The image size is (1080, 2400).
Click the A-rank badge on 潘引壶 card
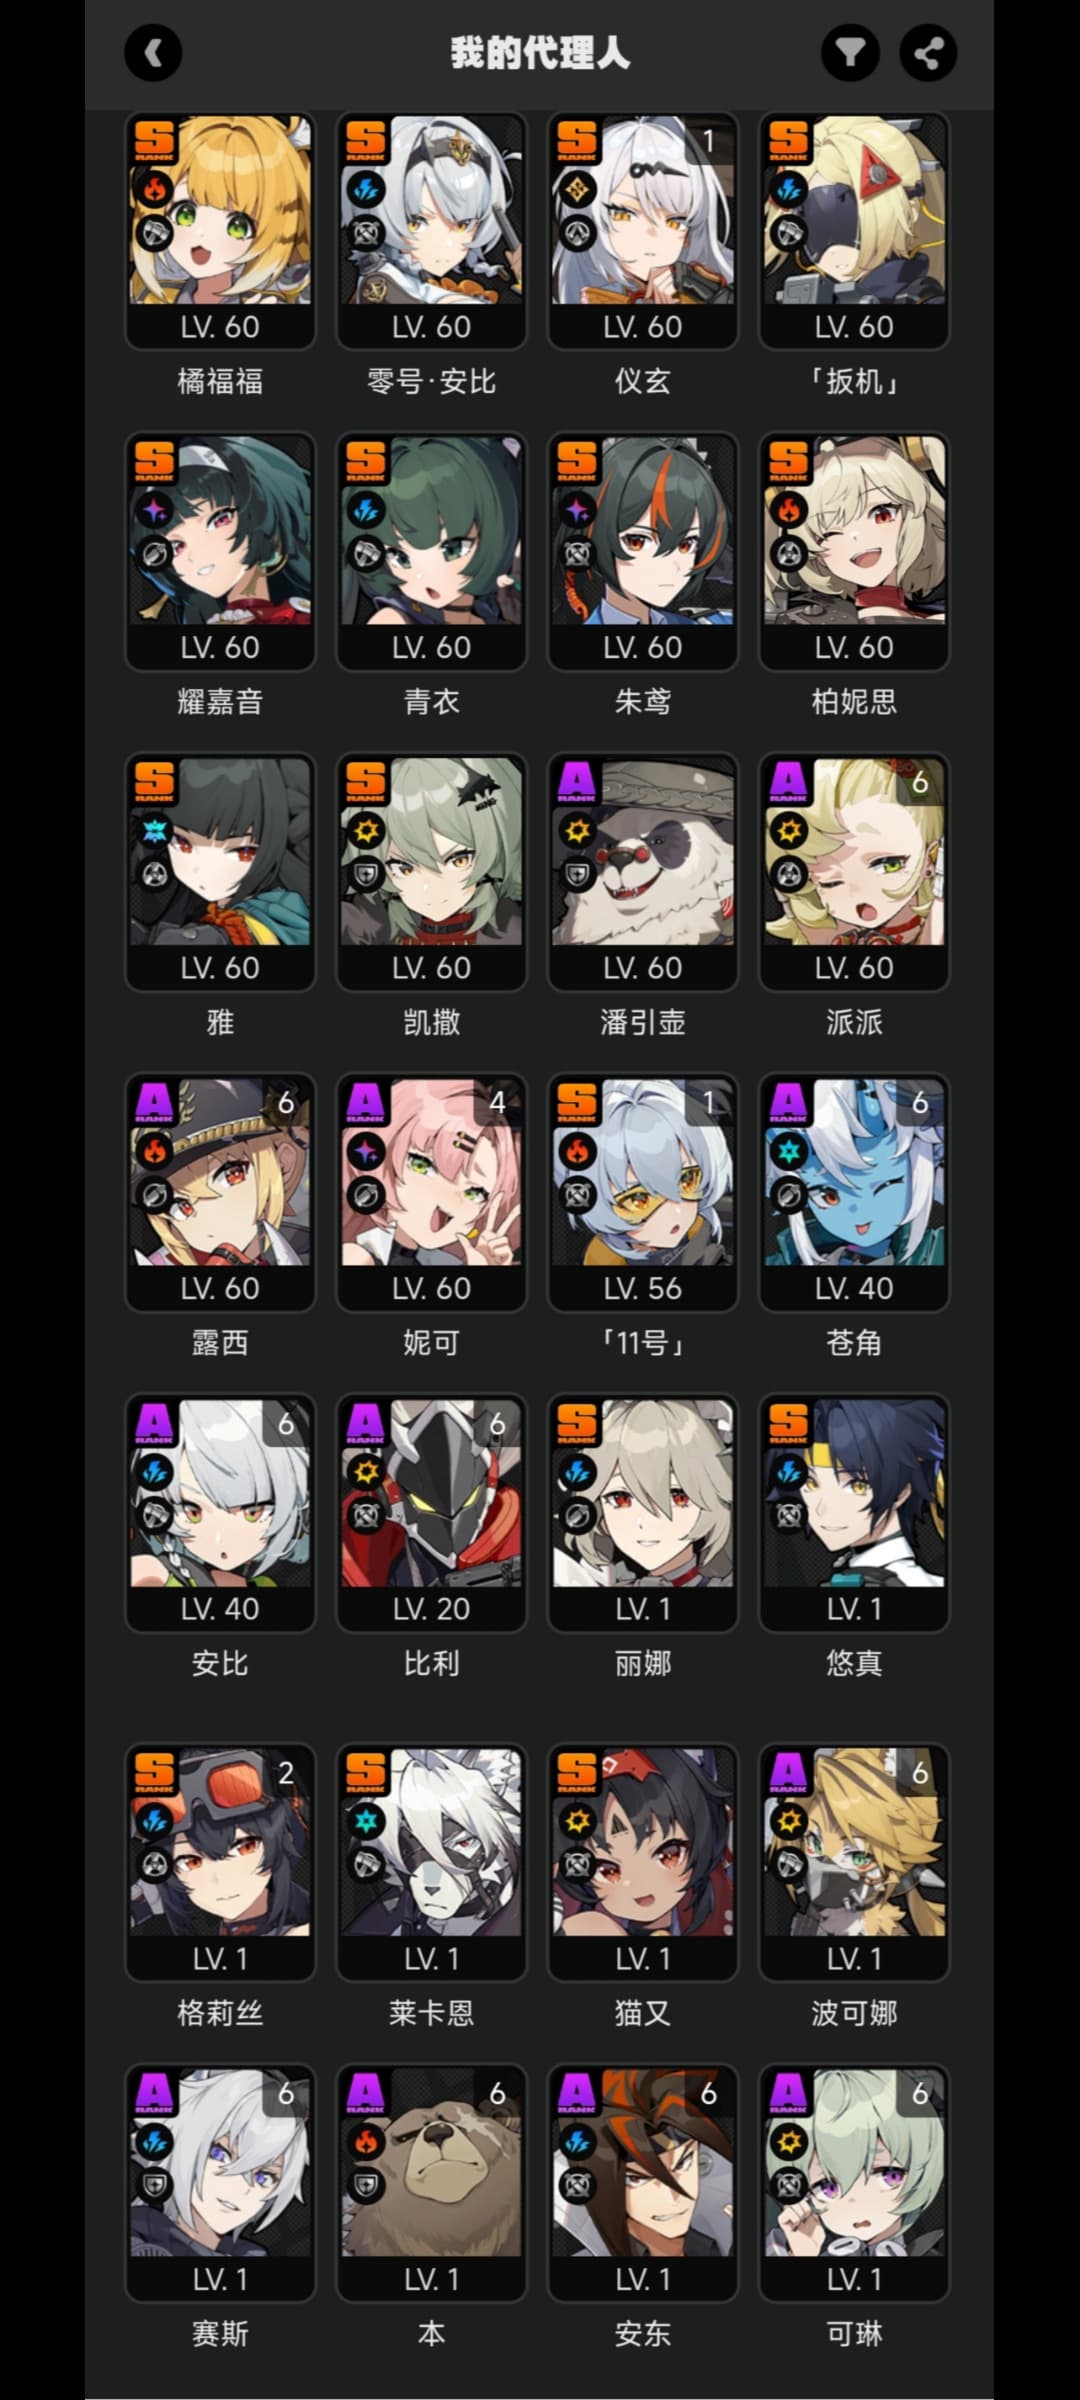(577, 781)
